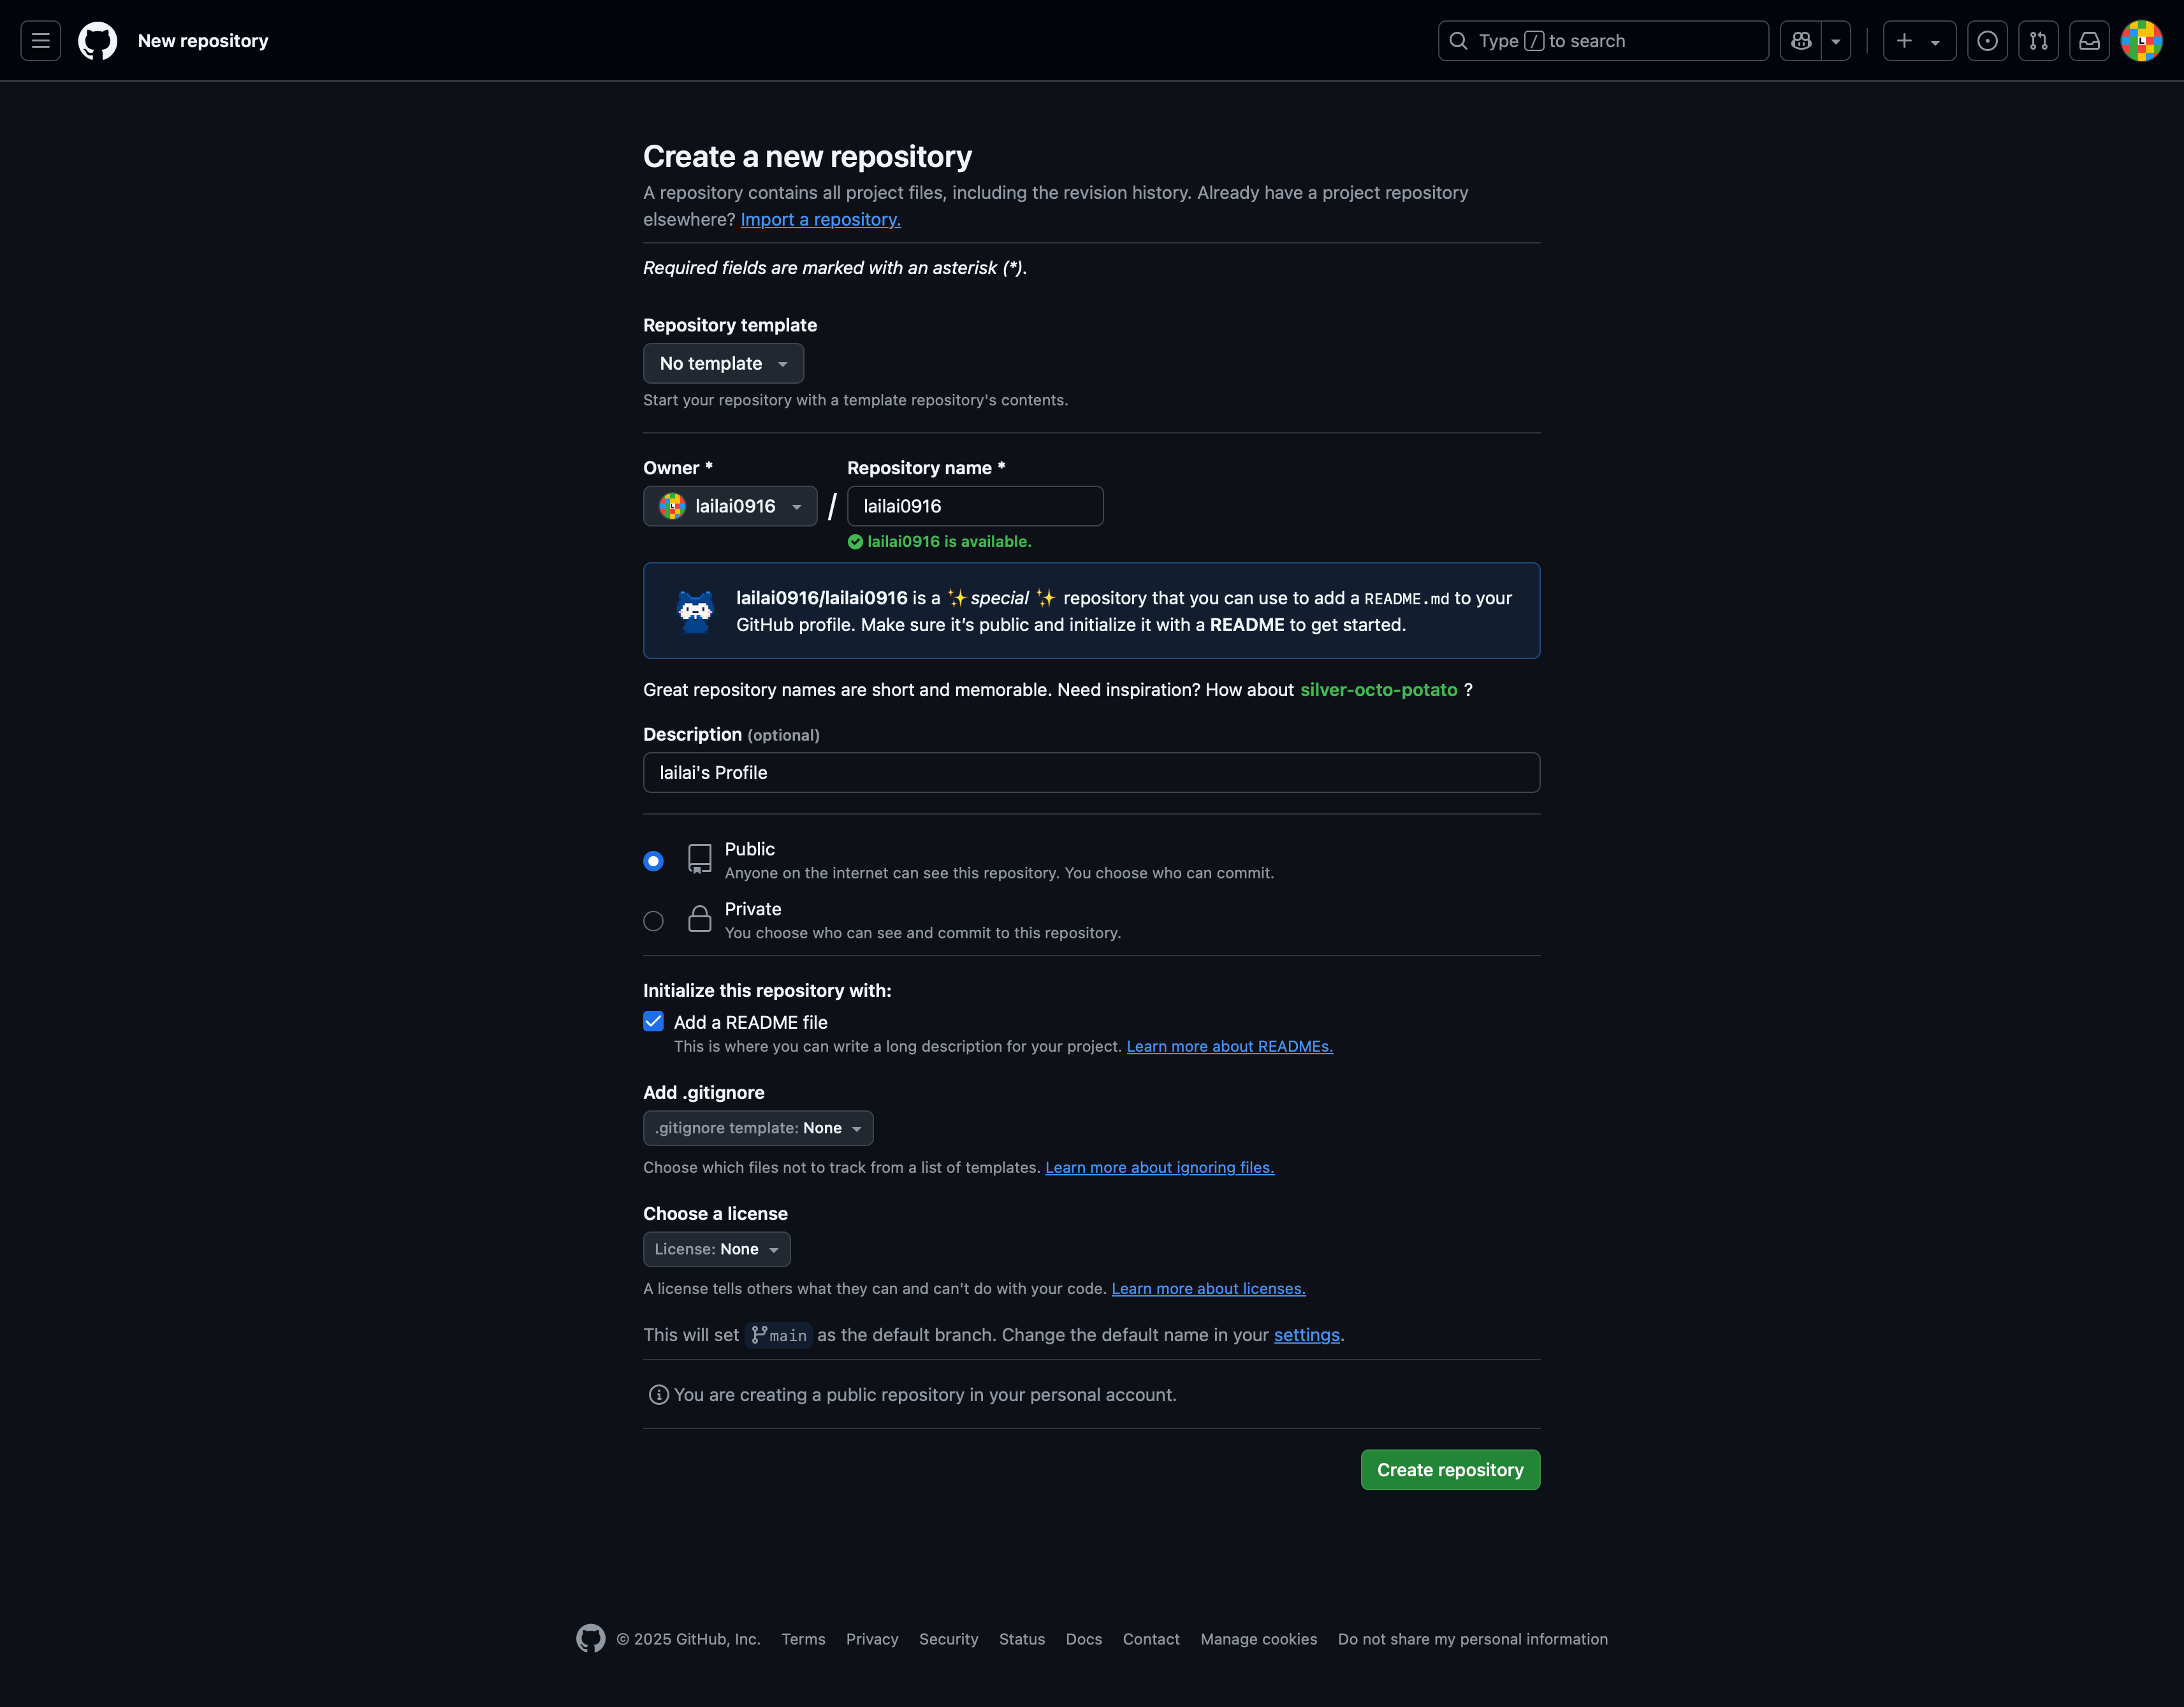Open Copilot chat icon in header

1801,41
